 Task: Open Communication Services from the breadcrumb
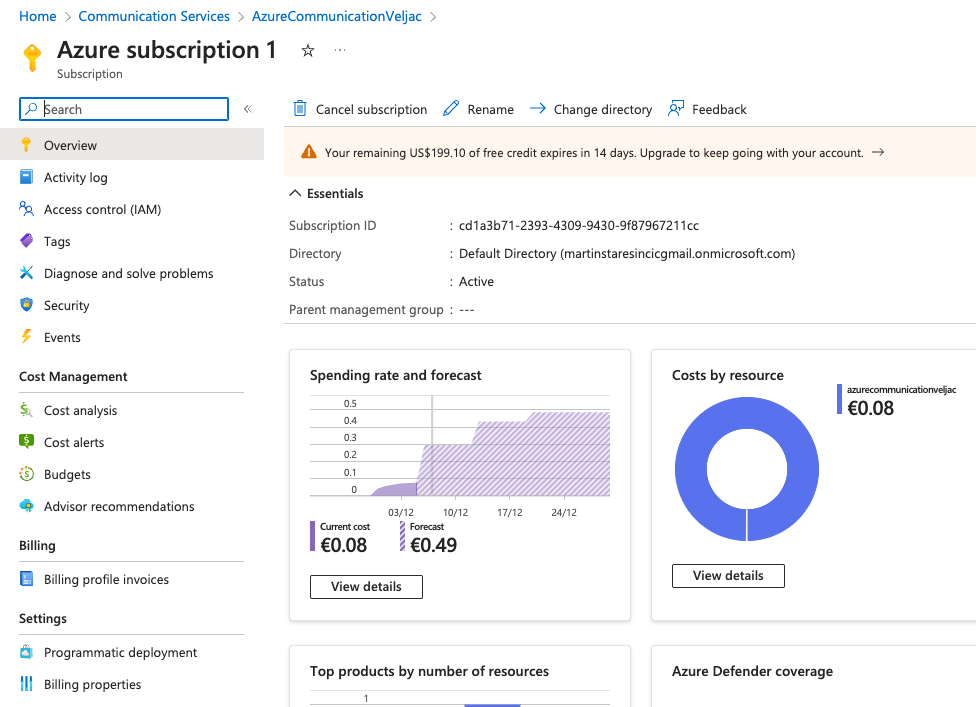click(x=154, y=16)
